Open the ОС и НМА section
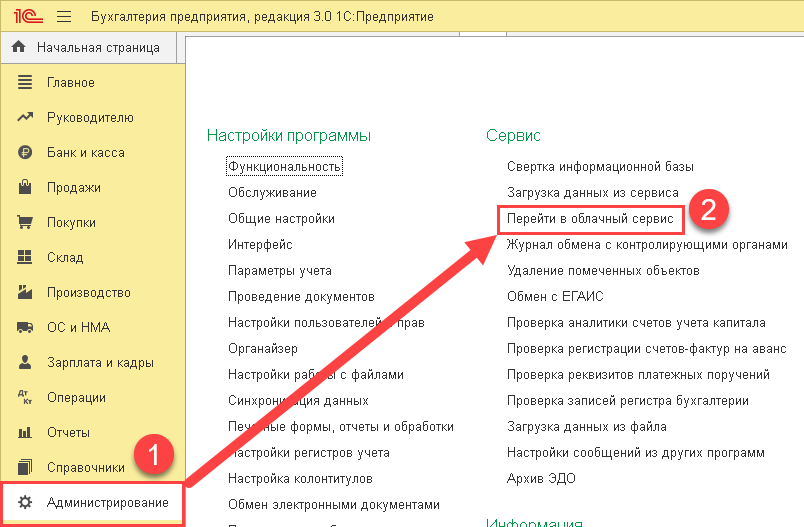The width and height of the screenshot is (804, 527). coord(78,328)
